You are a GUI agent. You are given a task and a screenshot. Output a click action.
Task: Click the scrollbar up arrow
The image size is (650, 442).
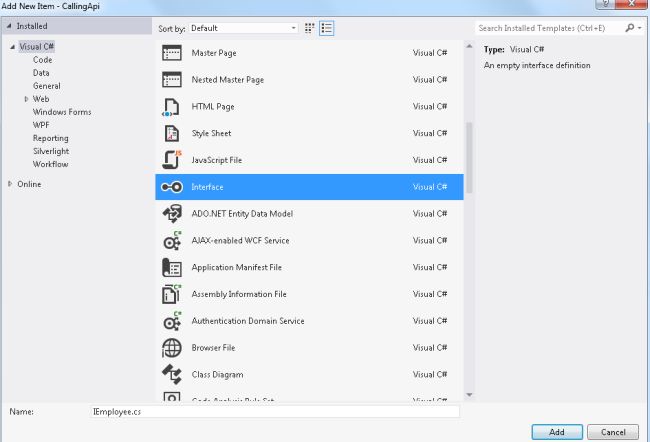click(x=469, y=46)
